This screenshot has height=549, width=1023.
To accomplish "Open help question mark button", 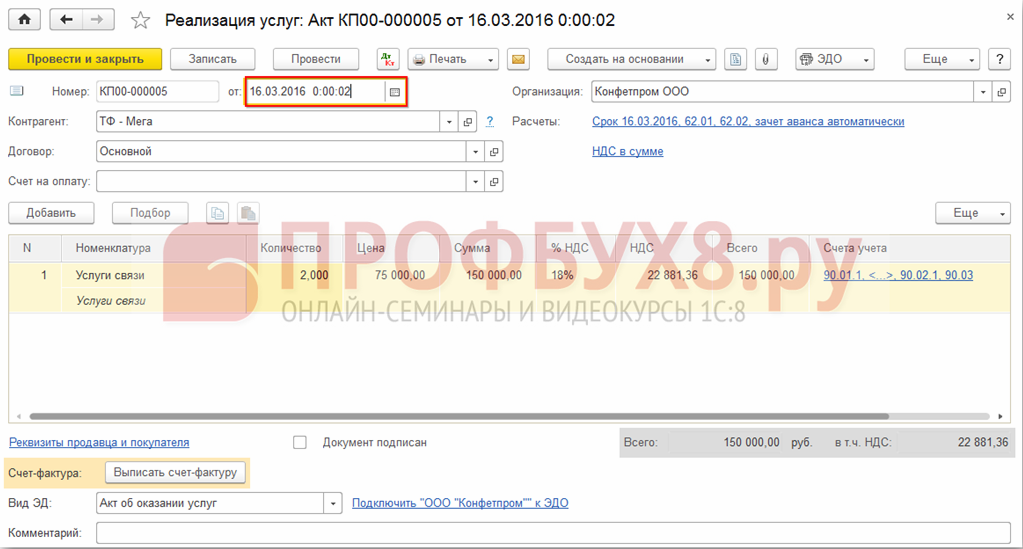I will pos(1000,59).
